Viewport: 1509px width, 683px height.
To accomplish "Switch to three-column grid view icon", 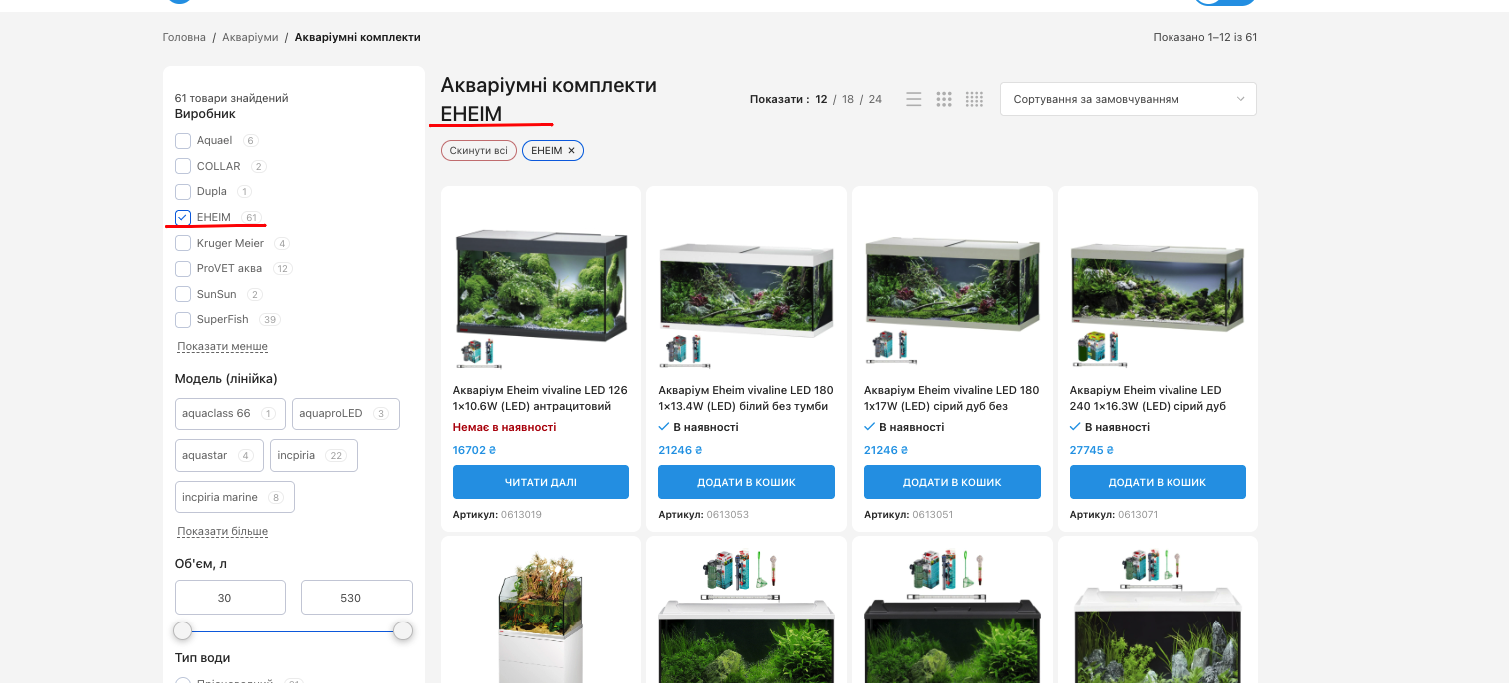I will [944, 99].
